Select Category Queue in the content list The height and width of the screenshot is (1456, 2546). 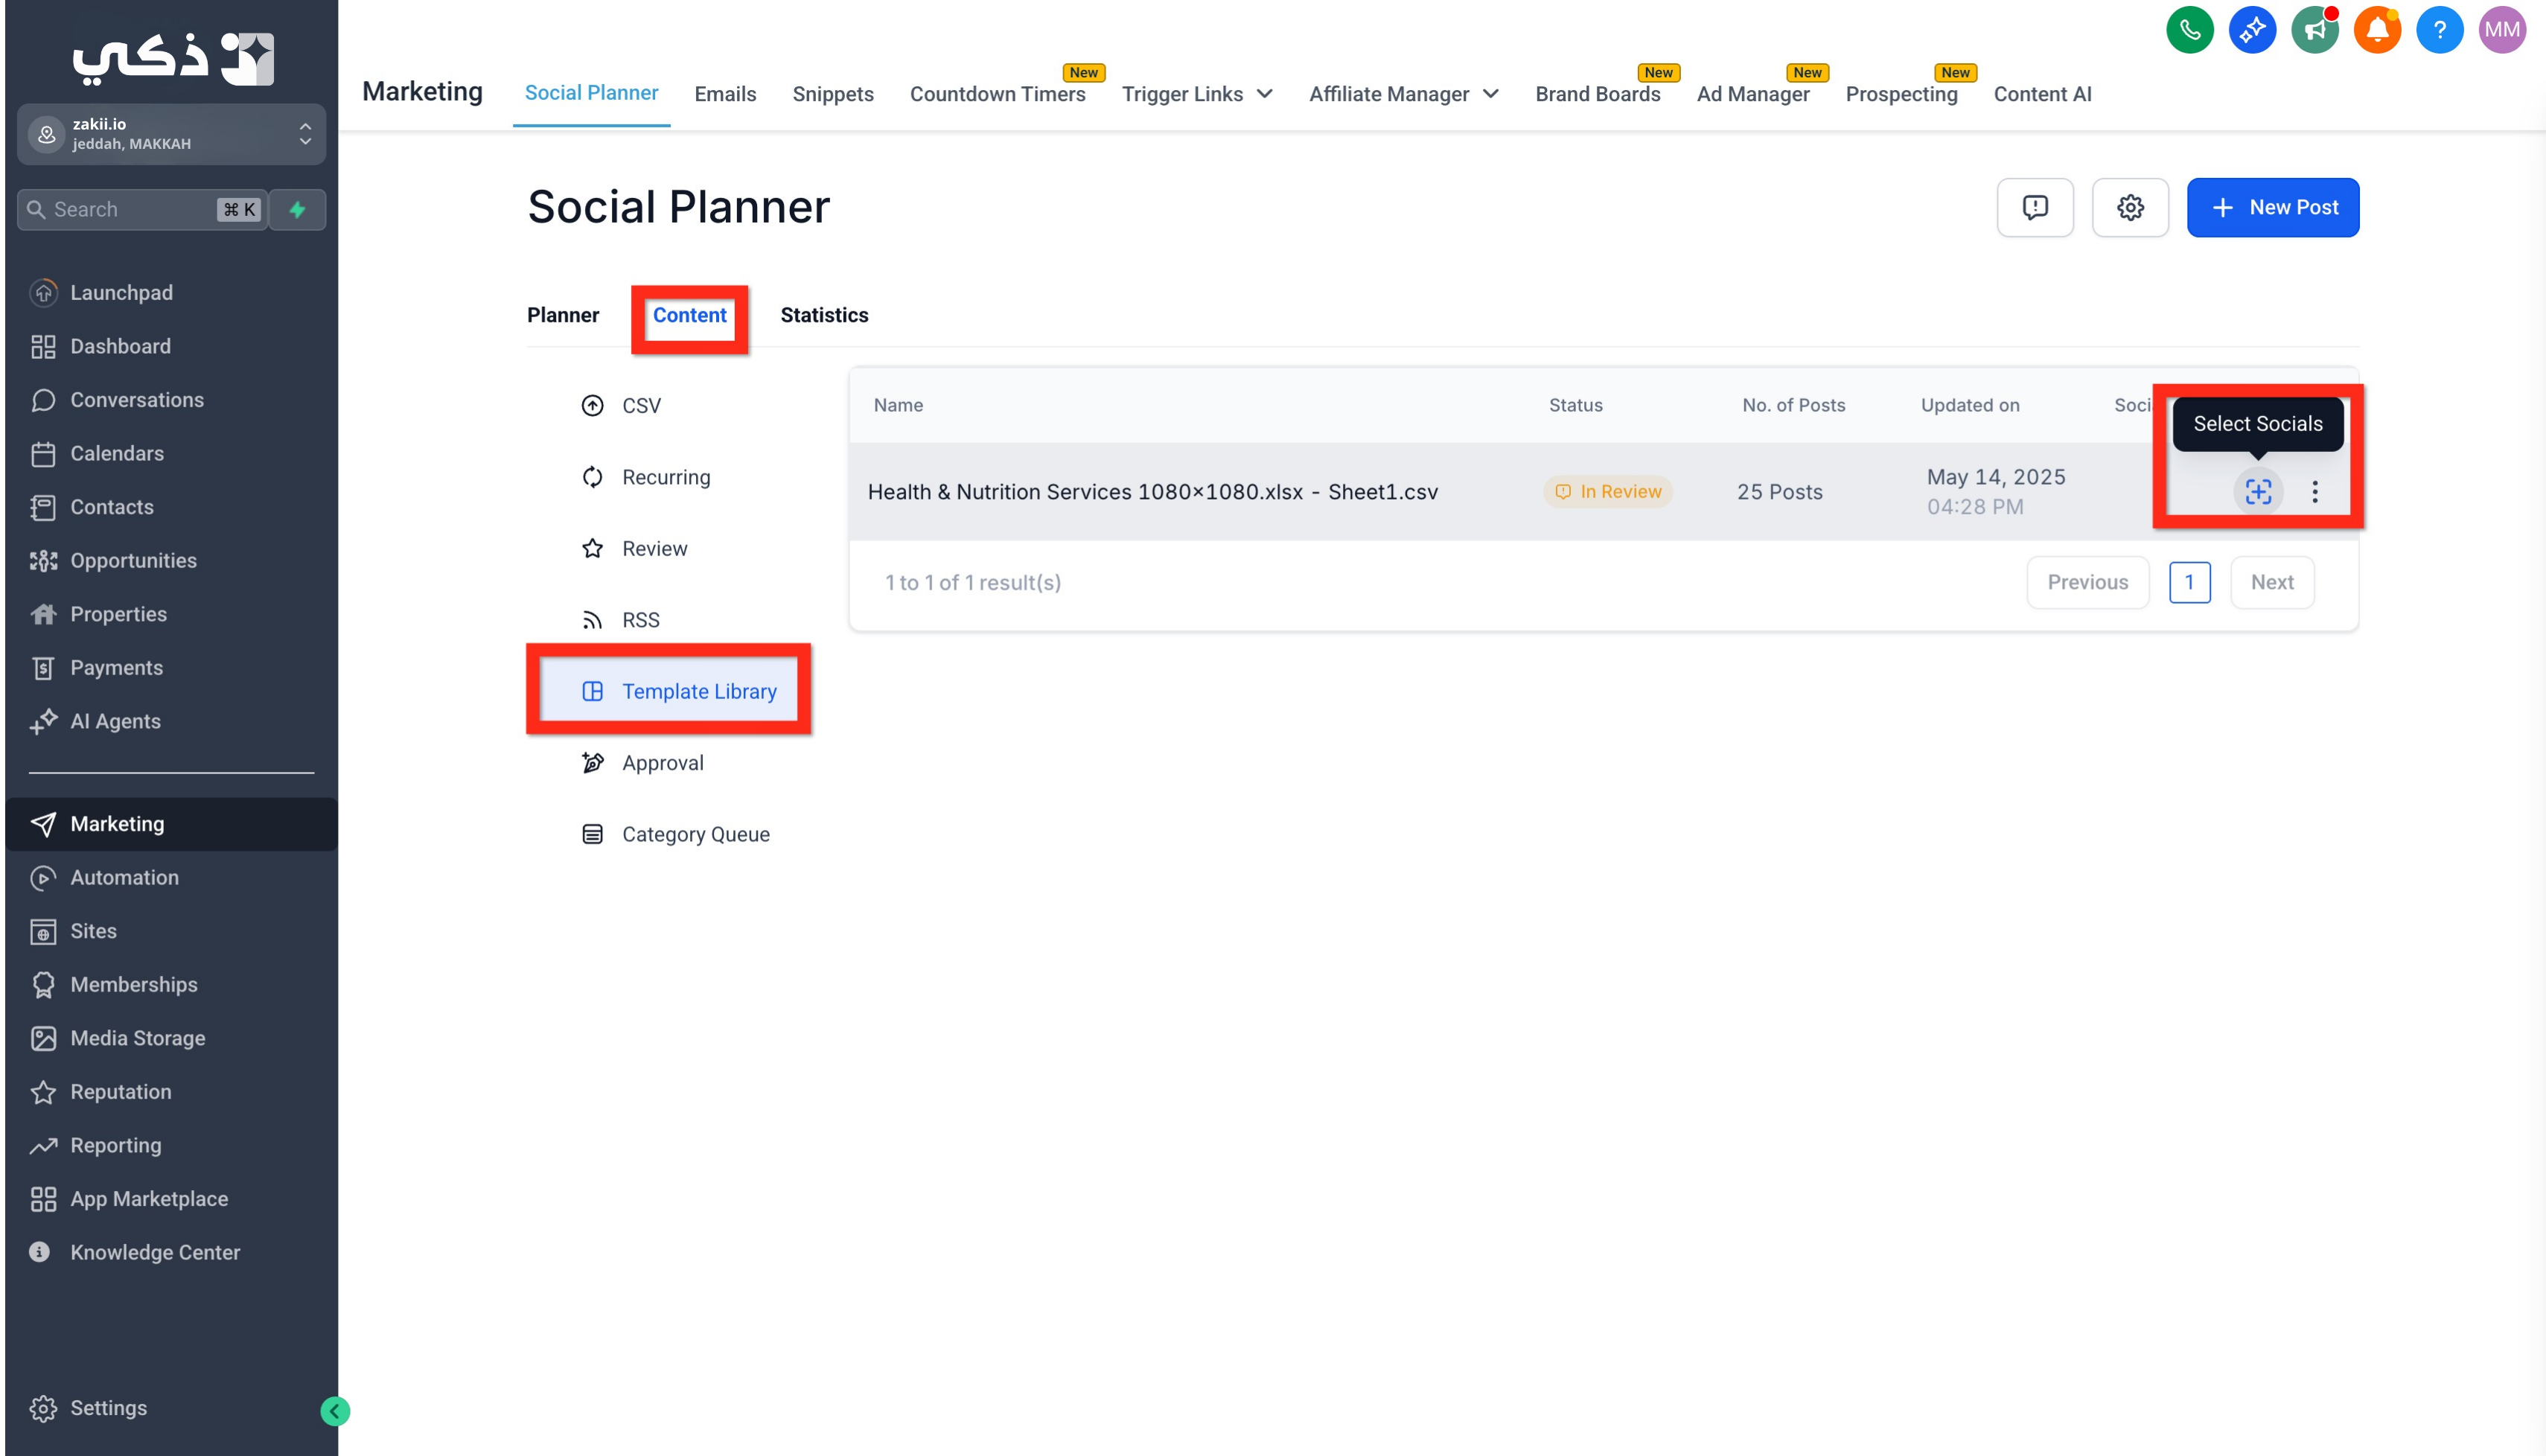[675, 834]
